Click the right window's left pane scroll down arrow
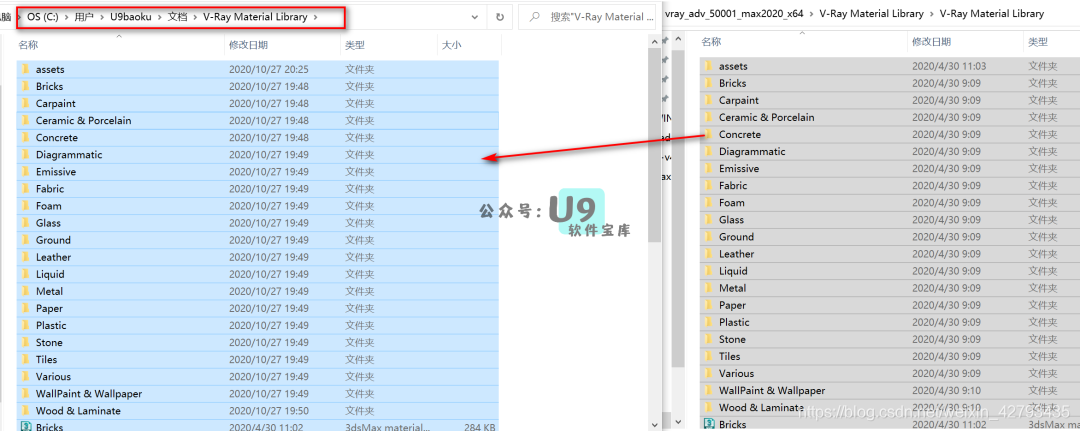 click(x=677, y=421)
